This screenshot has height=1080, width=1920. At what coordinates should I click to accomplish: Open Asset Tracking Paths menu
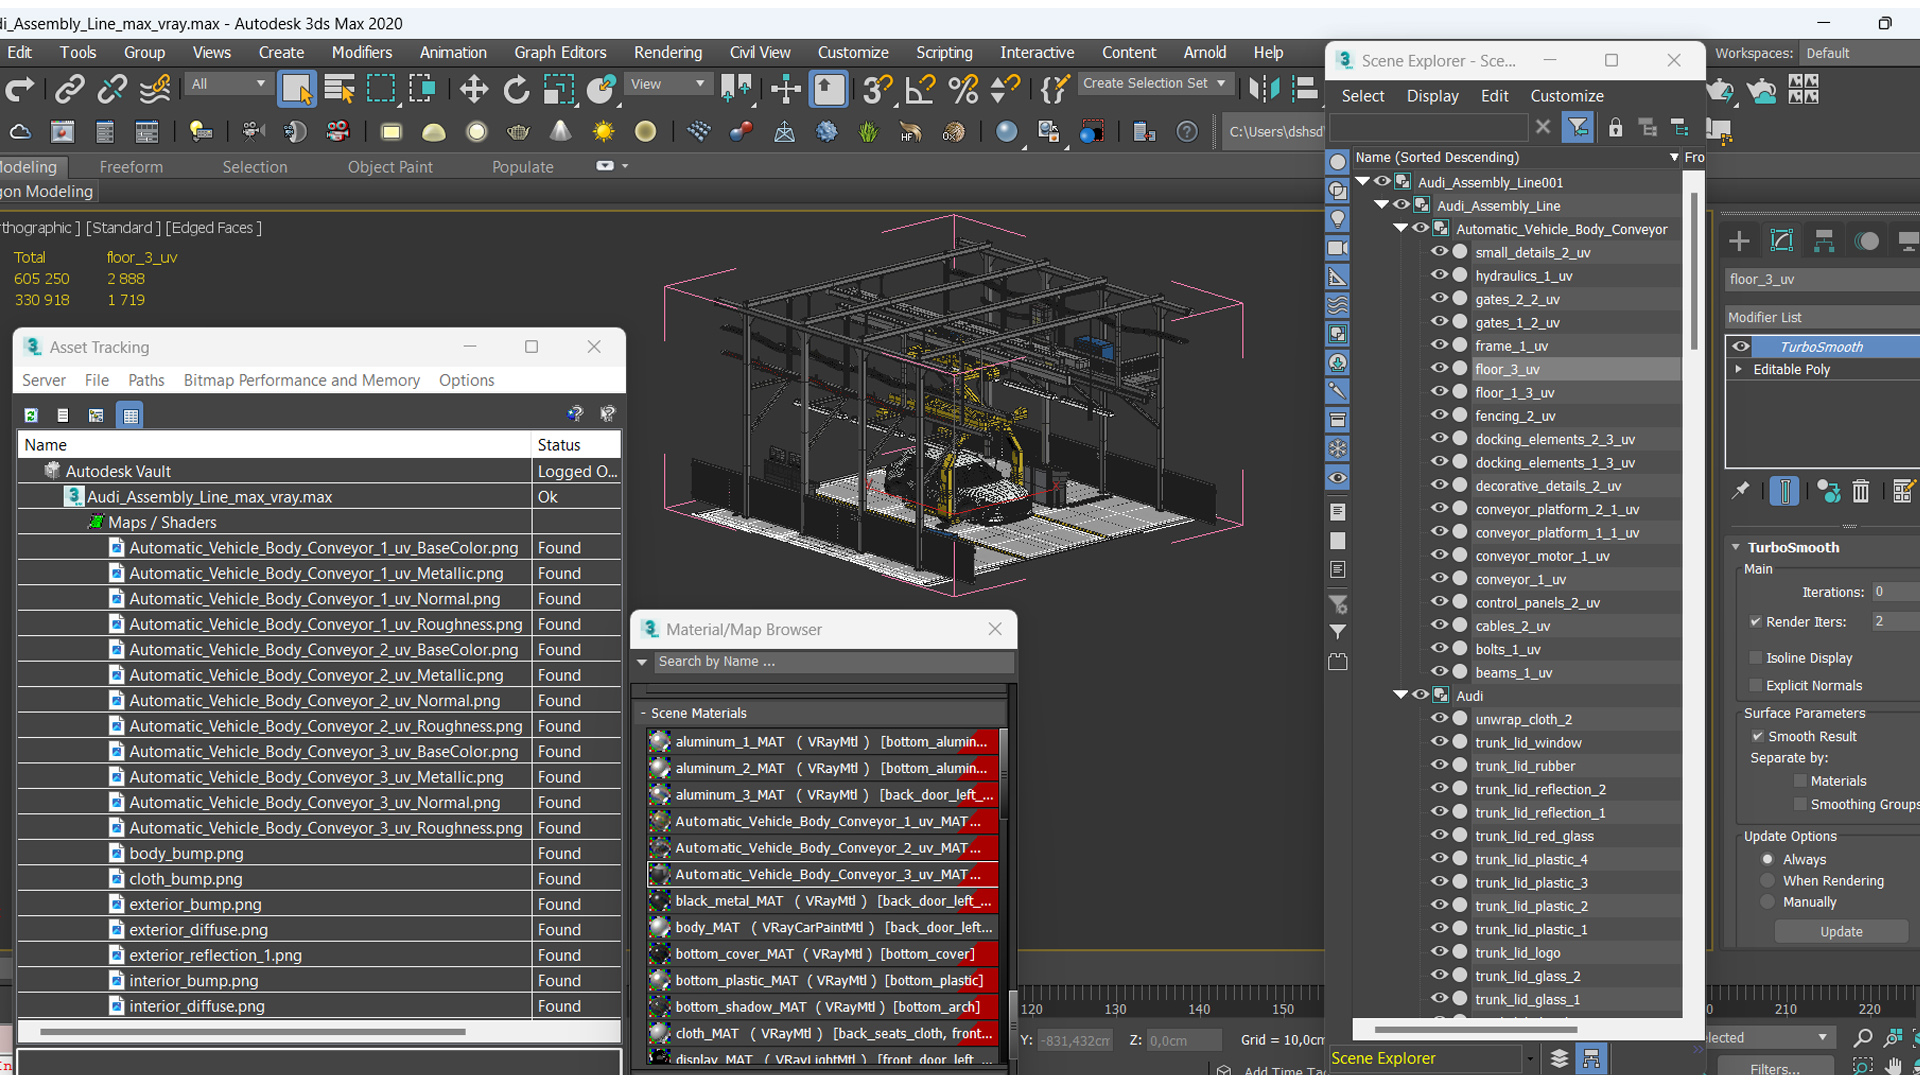click(146, 380)
